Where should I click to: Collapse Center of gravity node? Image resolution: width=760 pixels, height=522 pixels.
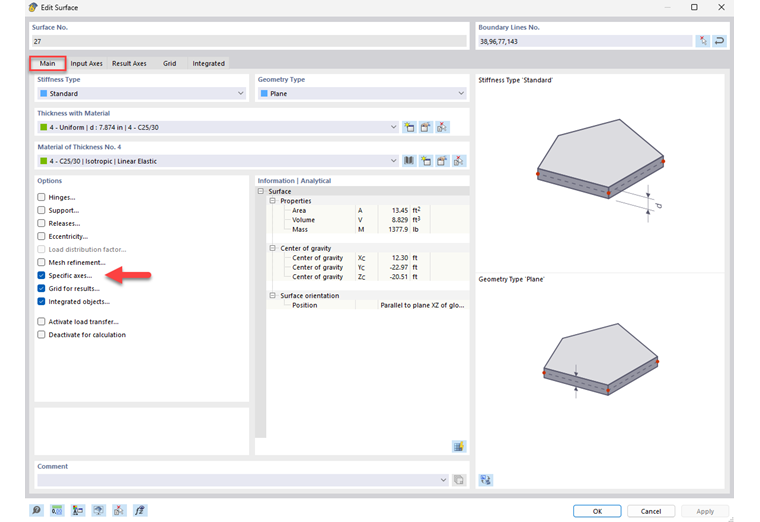(x=272, y=248)
